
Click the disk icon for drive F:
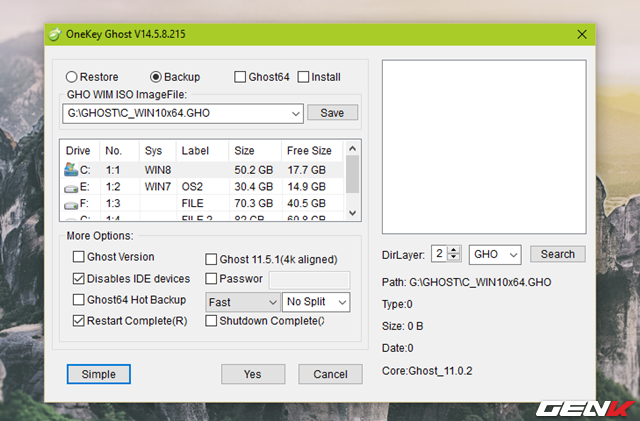coord(71,205)
